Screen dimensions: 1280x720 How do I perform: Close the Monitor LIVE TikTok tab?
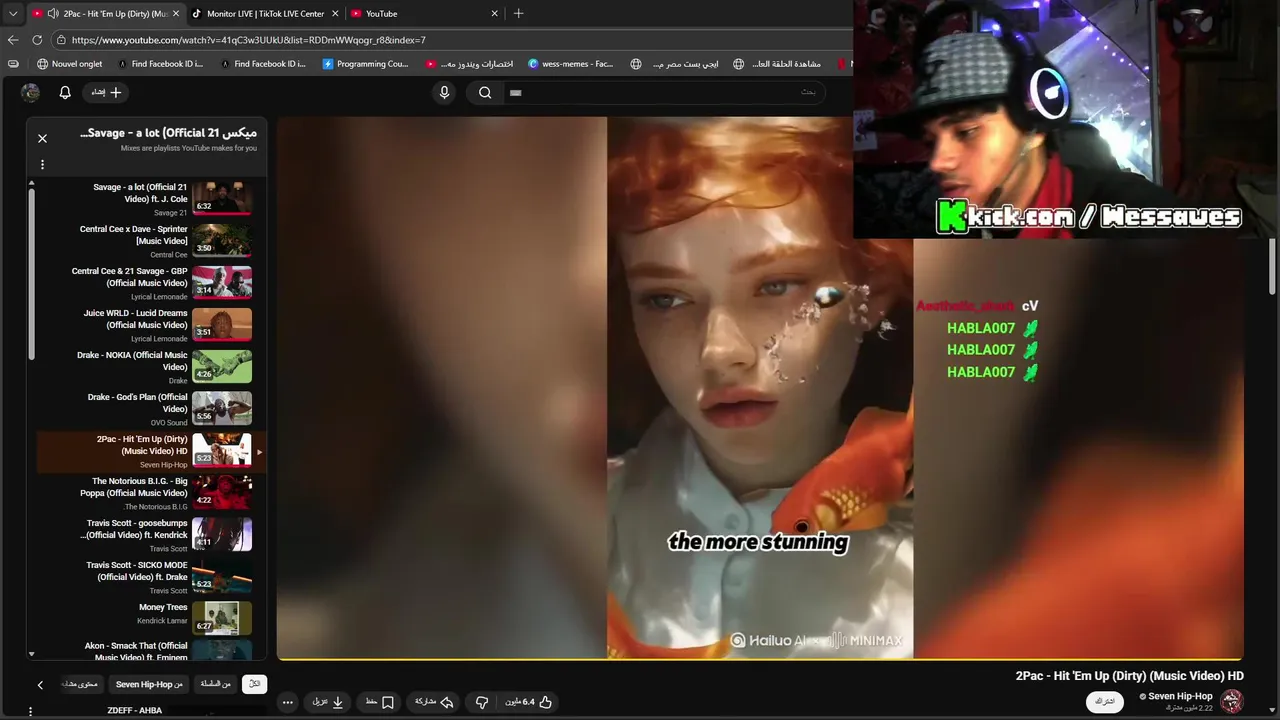pos(335,14)
